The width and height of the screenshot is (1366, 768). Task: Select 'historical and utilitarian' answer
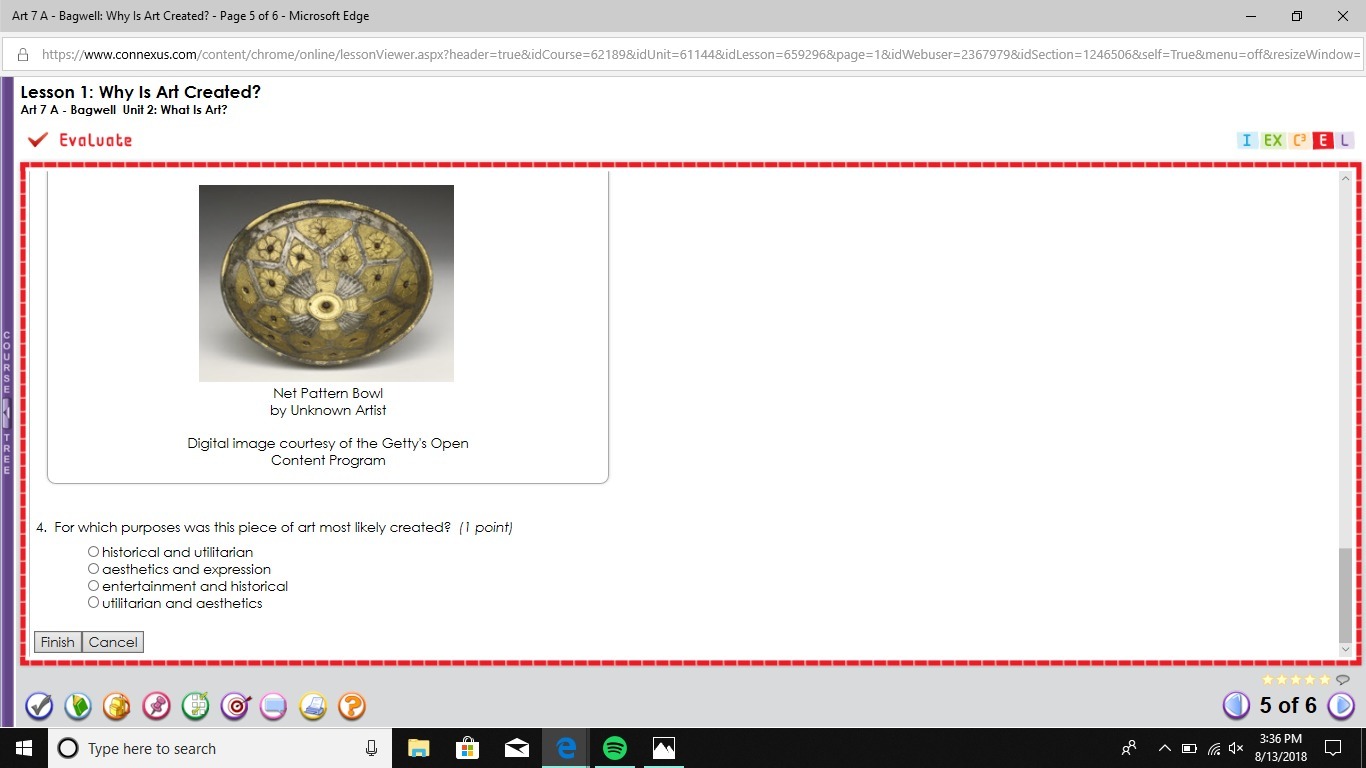pyautogui.click(x=93, y=552)
